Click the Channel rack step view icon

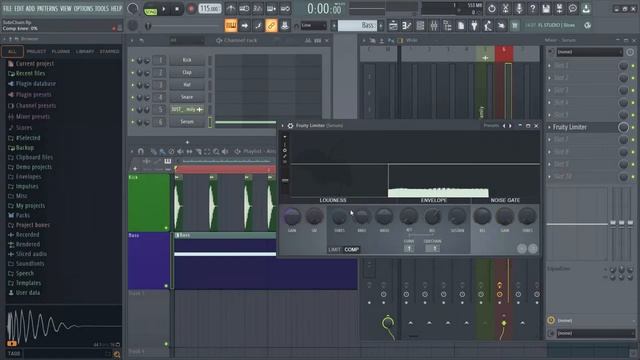tap(318, 40)
